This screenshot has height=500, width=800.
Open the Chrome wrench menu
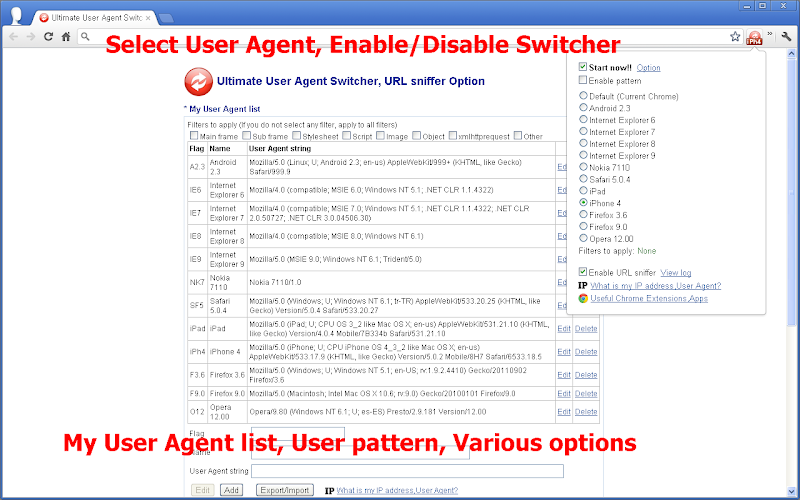[786, 36]
